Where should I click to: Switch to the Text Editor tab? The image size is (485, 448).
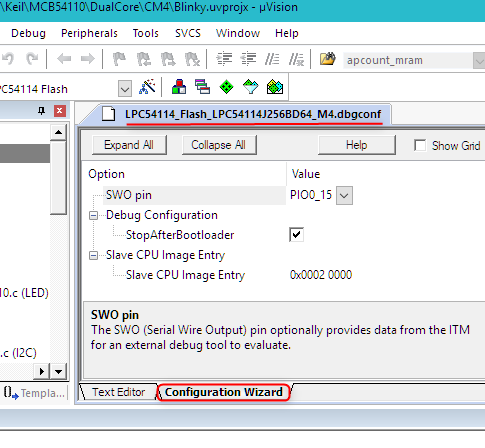pyautogui.click(x=118, y=392)
